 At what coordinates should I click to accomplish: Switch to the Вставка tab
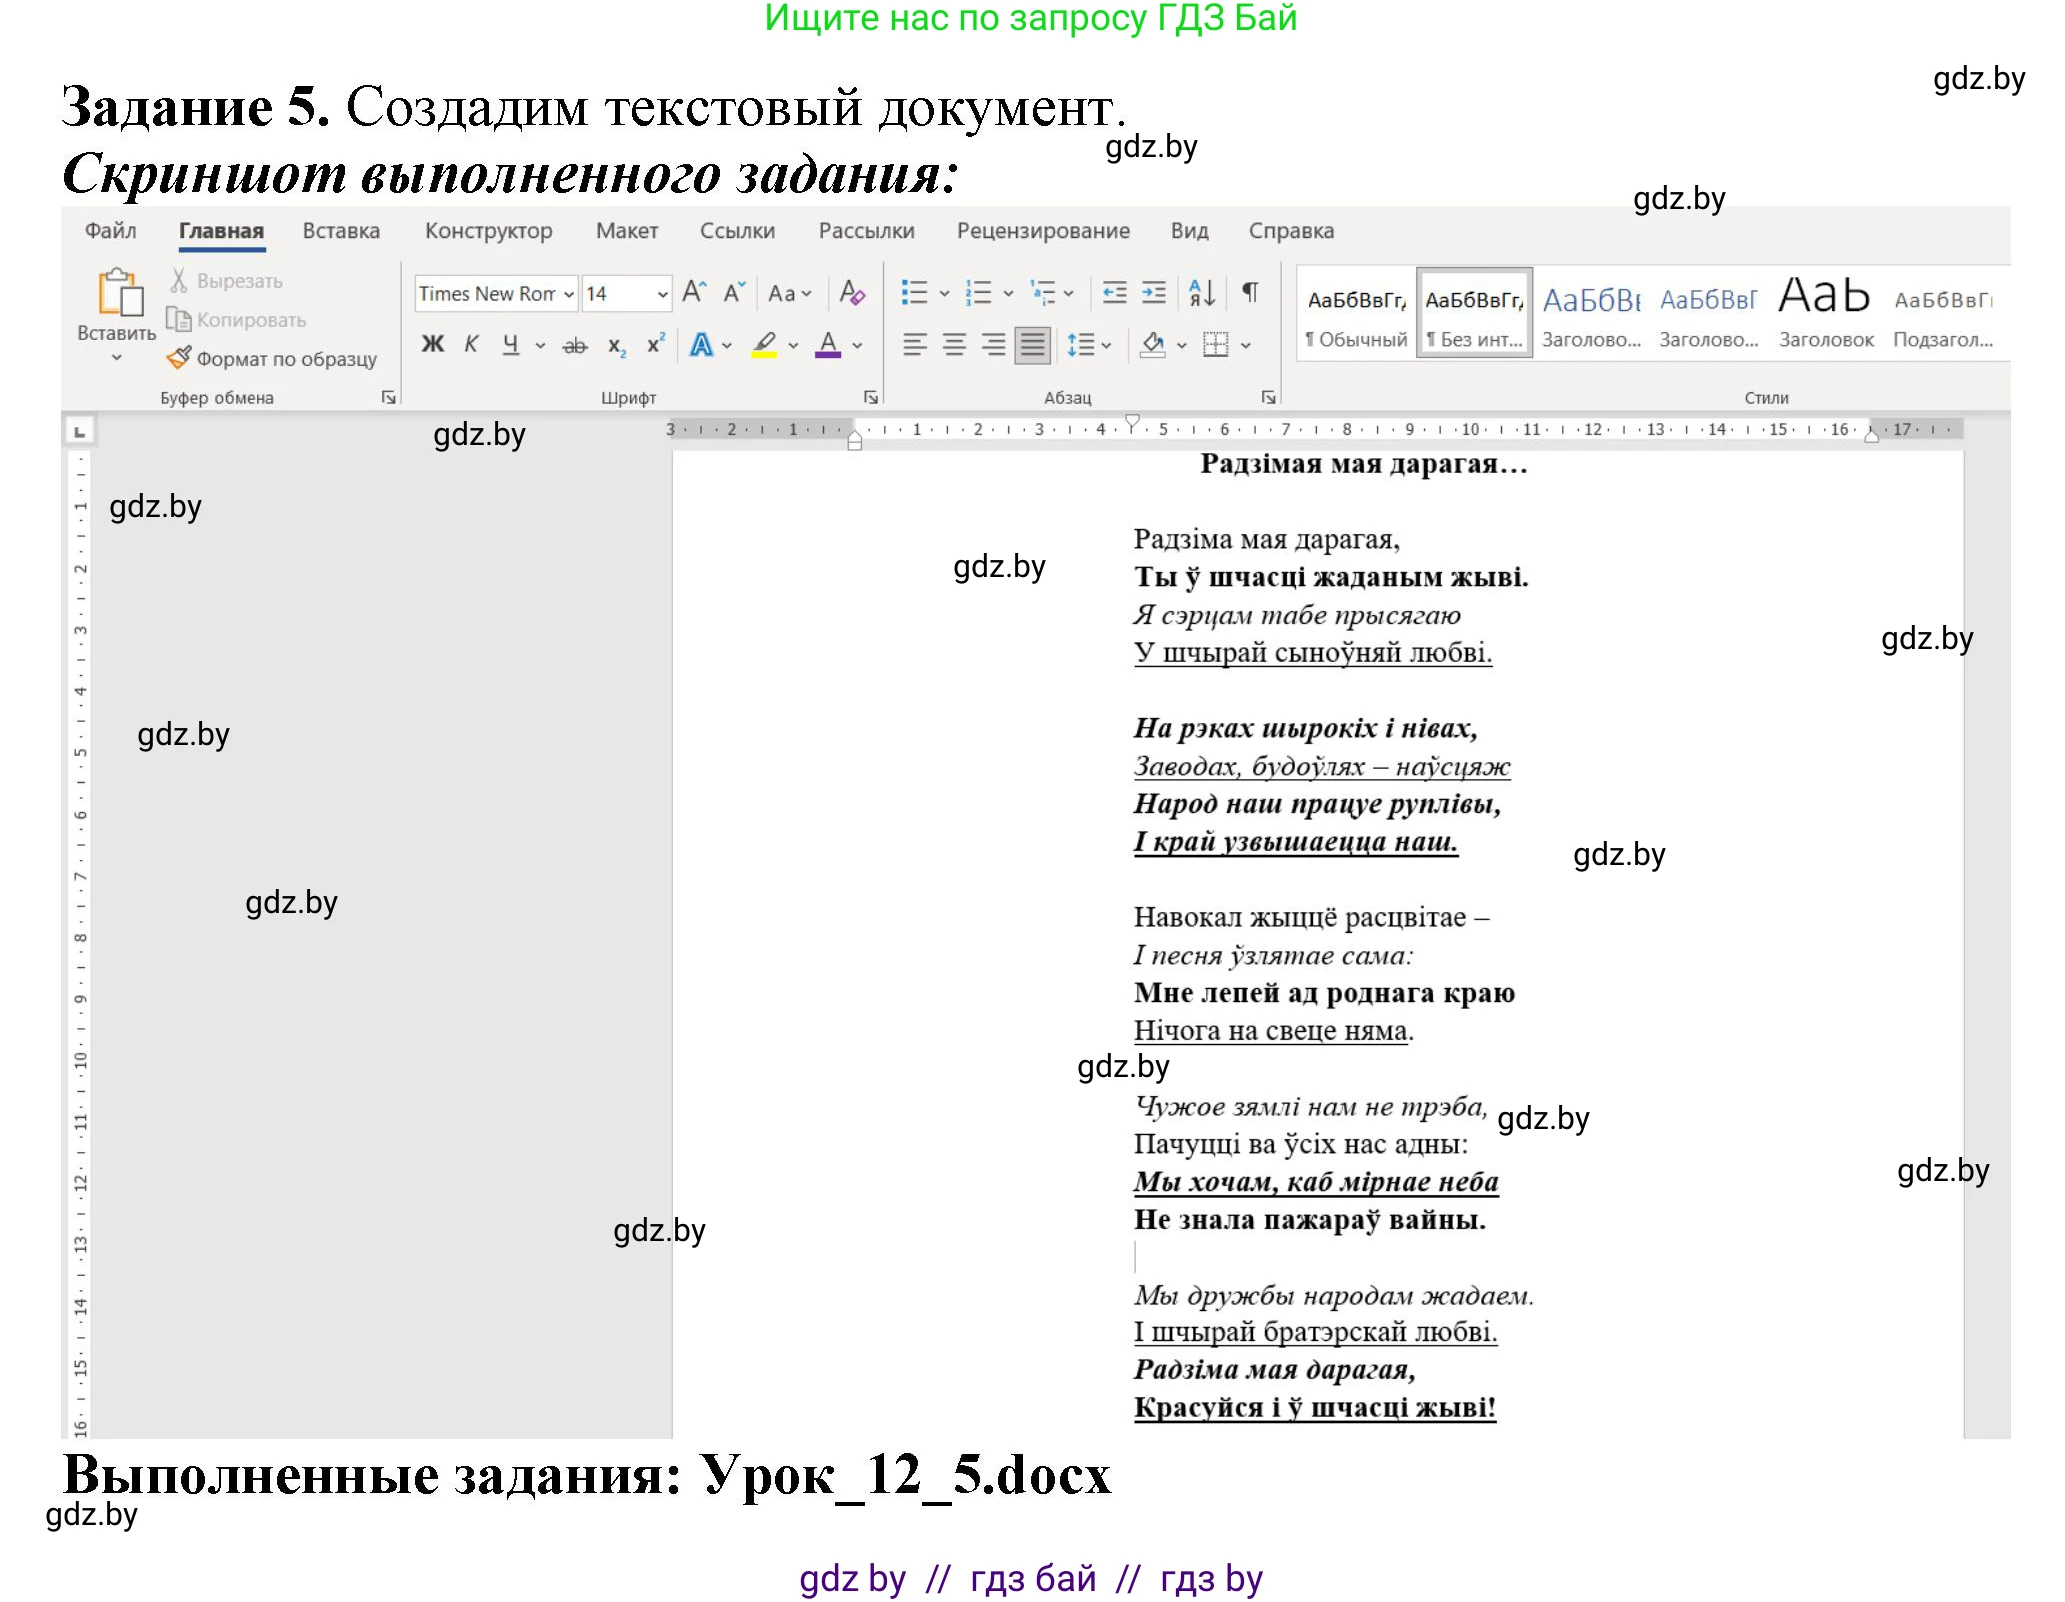[x=341, y=231]
